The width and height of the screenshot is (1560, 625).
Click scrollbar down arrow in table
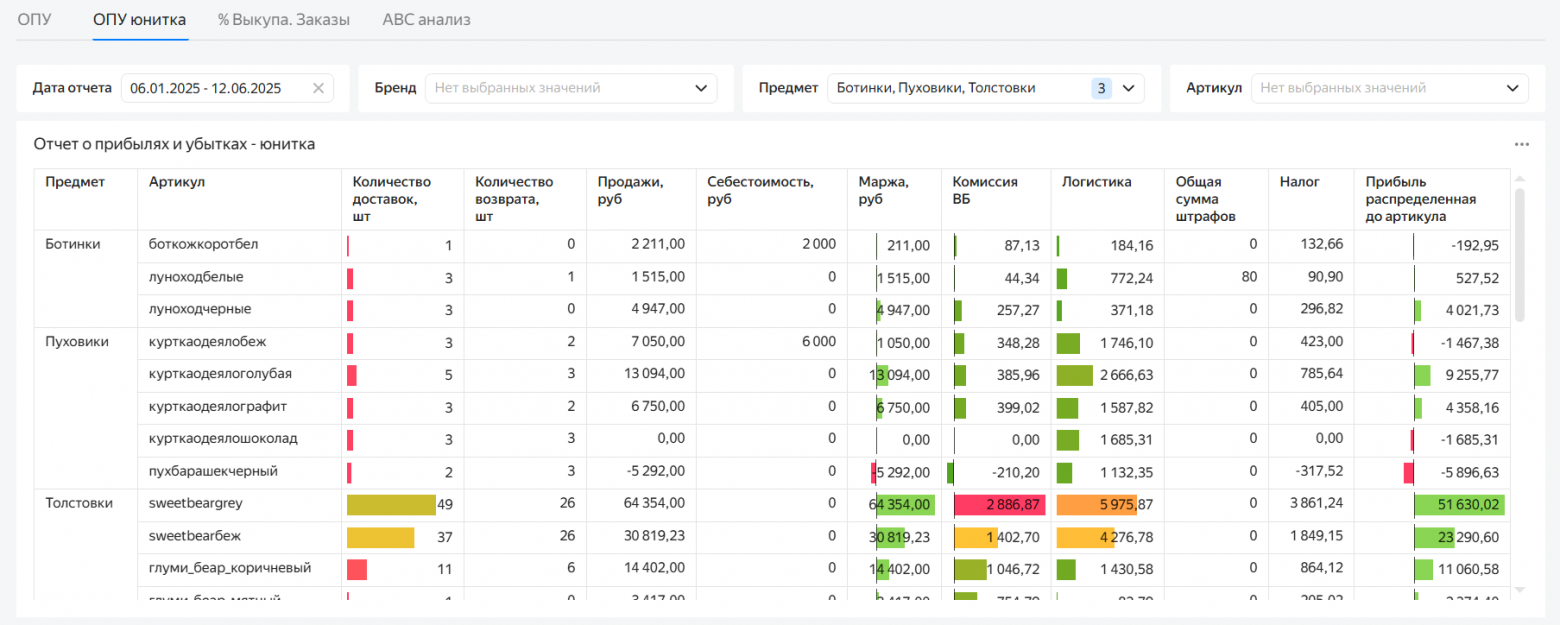tap(1520, 591)
